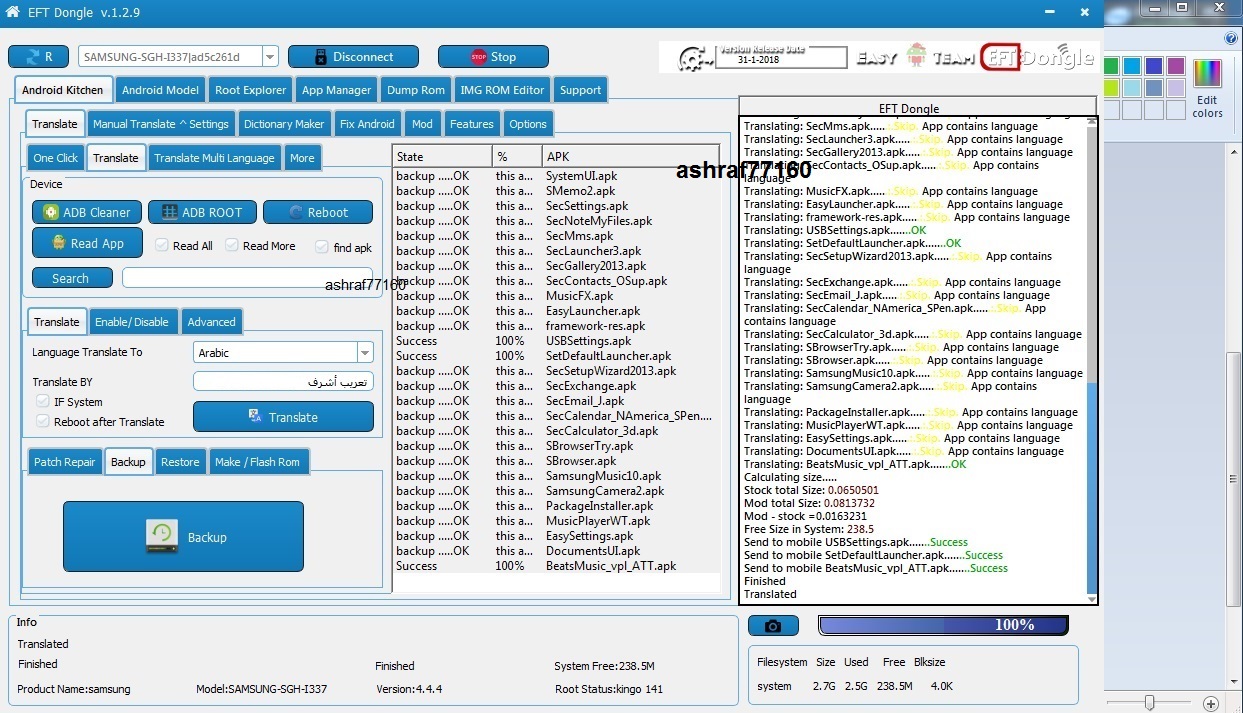Select the BeatsMusic_vpl_ATT.apk row
The image size is (1243, 713).
(556, 566)
